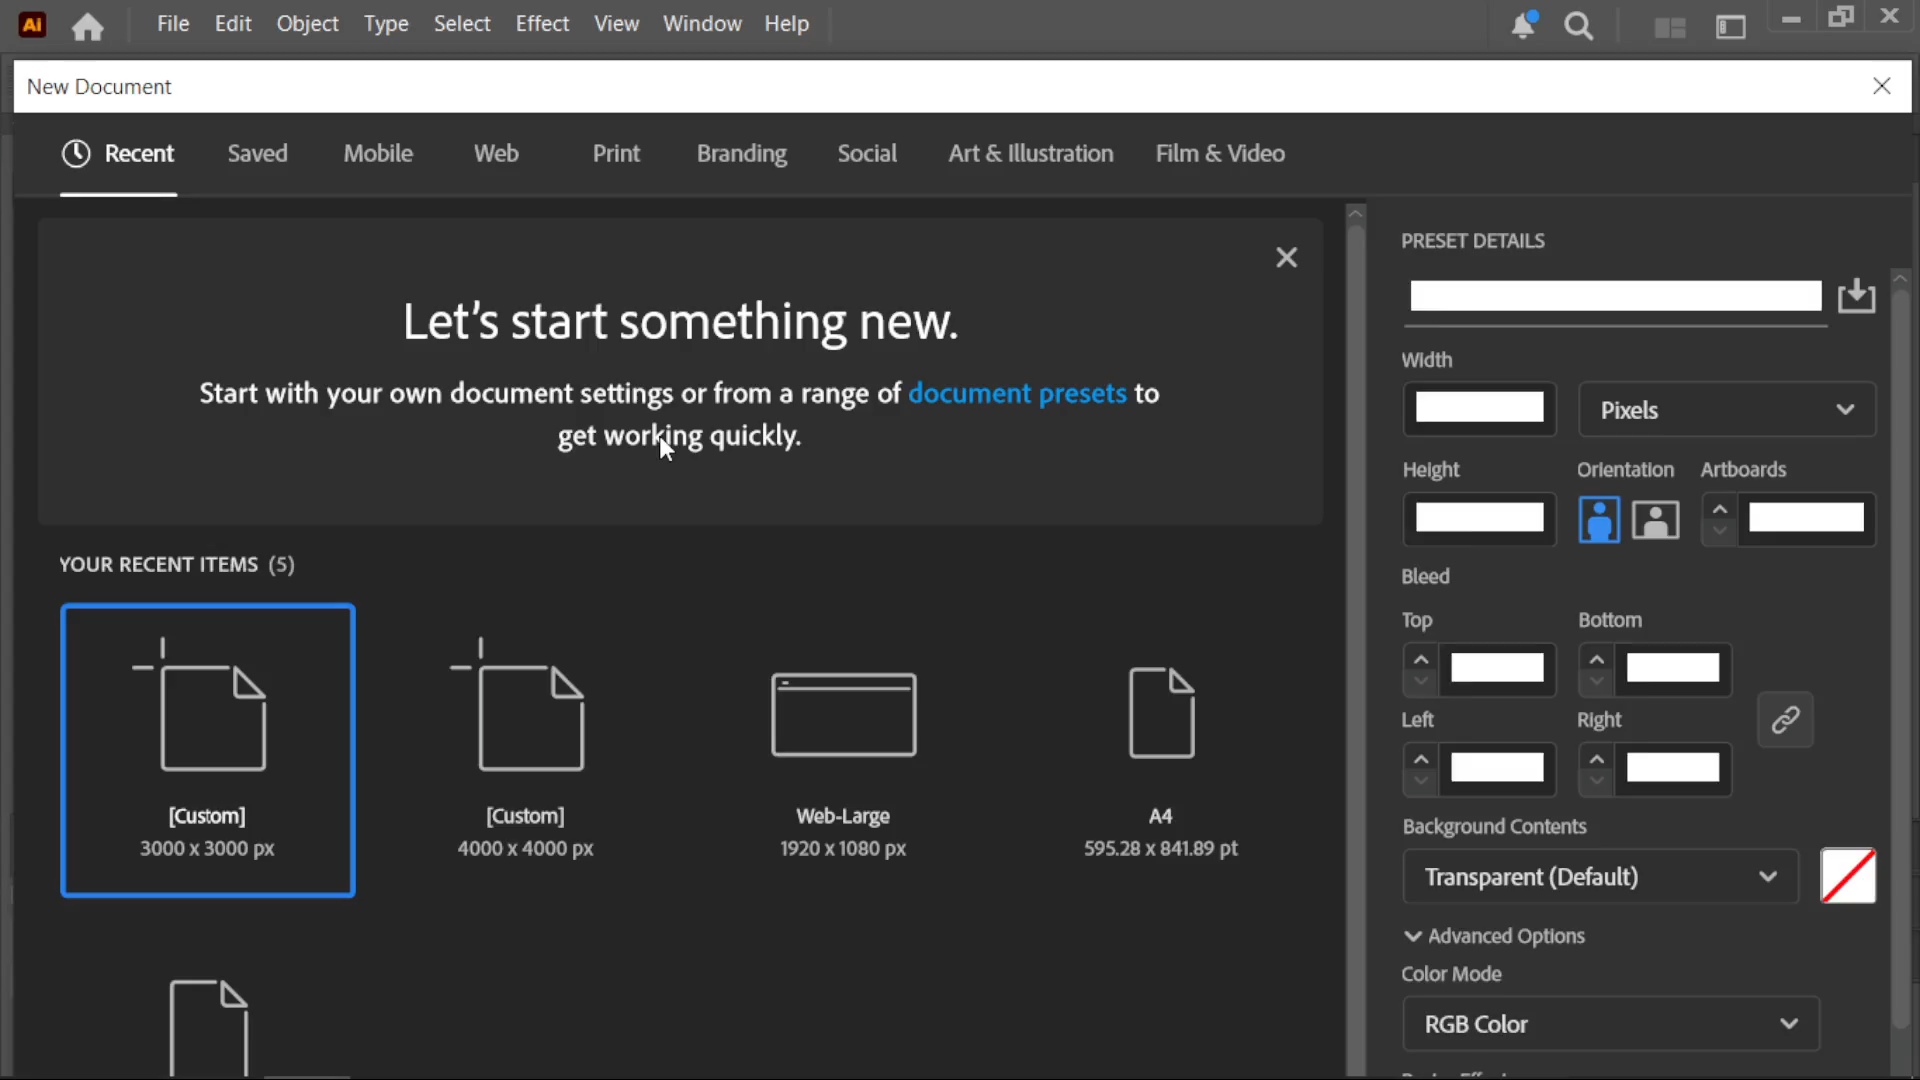Image resolution: width=1920 pixels, height=1080 pixels.
Task: Open the Object menu
Action: tap(308, 24)
